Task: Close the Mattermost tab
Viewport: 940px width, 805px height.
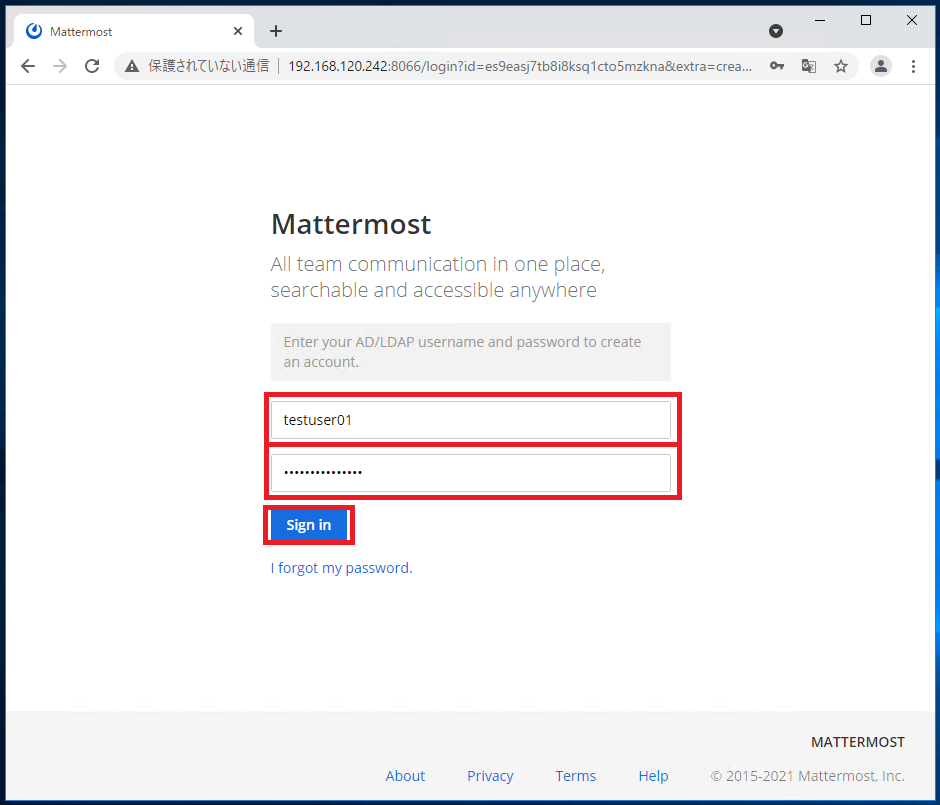Action: [x=238, y=31]
